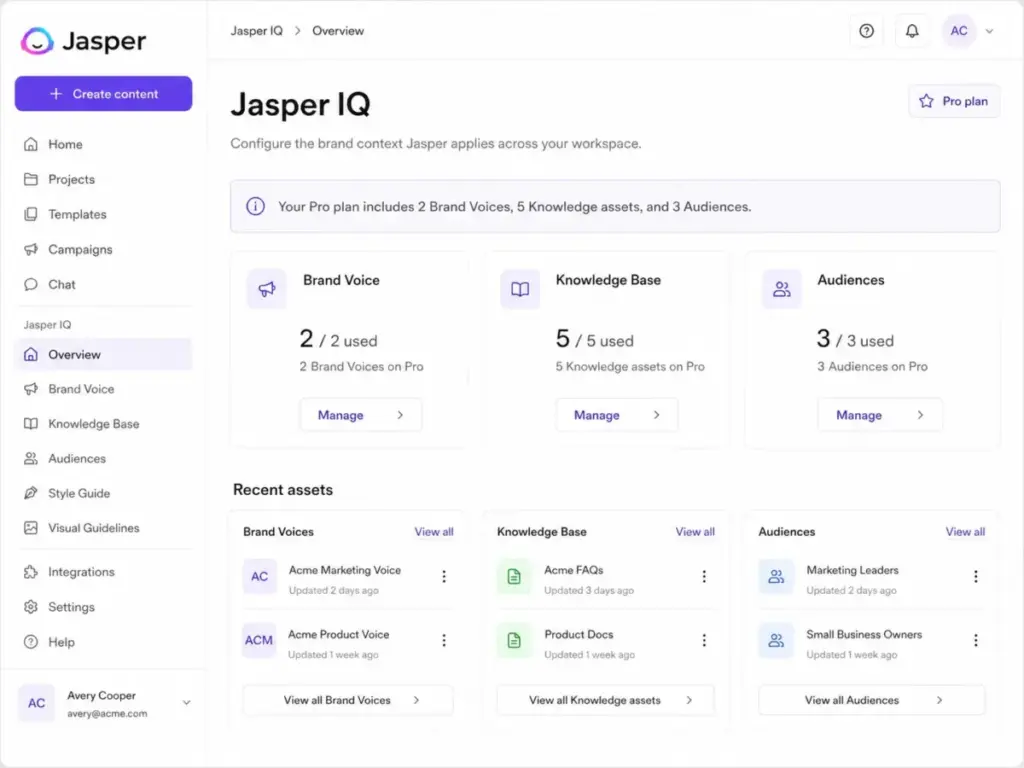
Task: Click the Knowledge Base book card icon
Action: (x=520, y=289)
